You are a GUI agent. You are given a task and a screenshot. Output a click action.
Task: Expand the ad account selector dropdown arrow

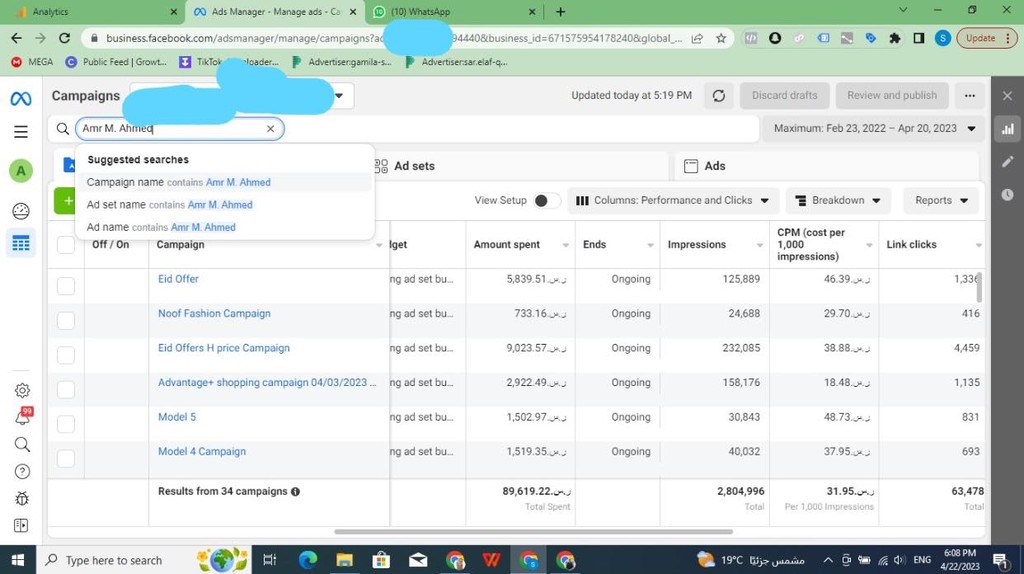339,96
